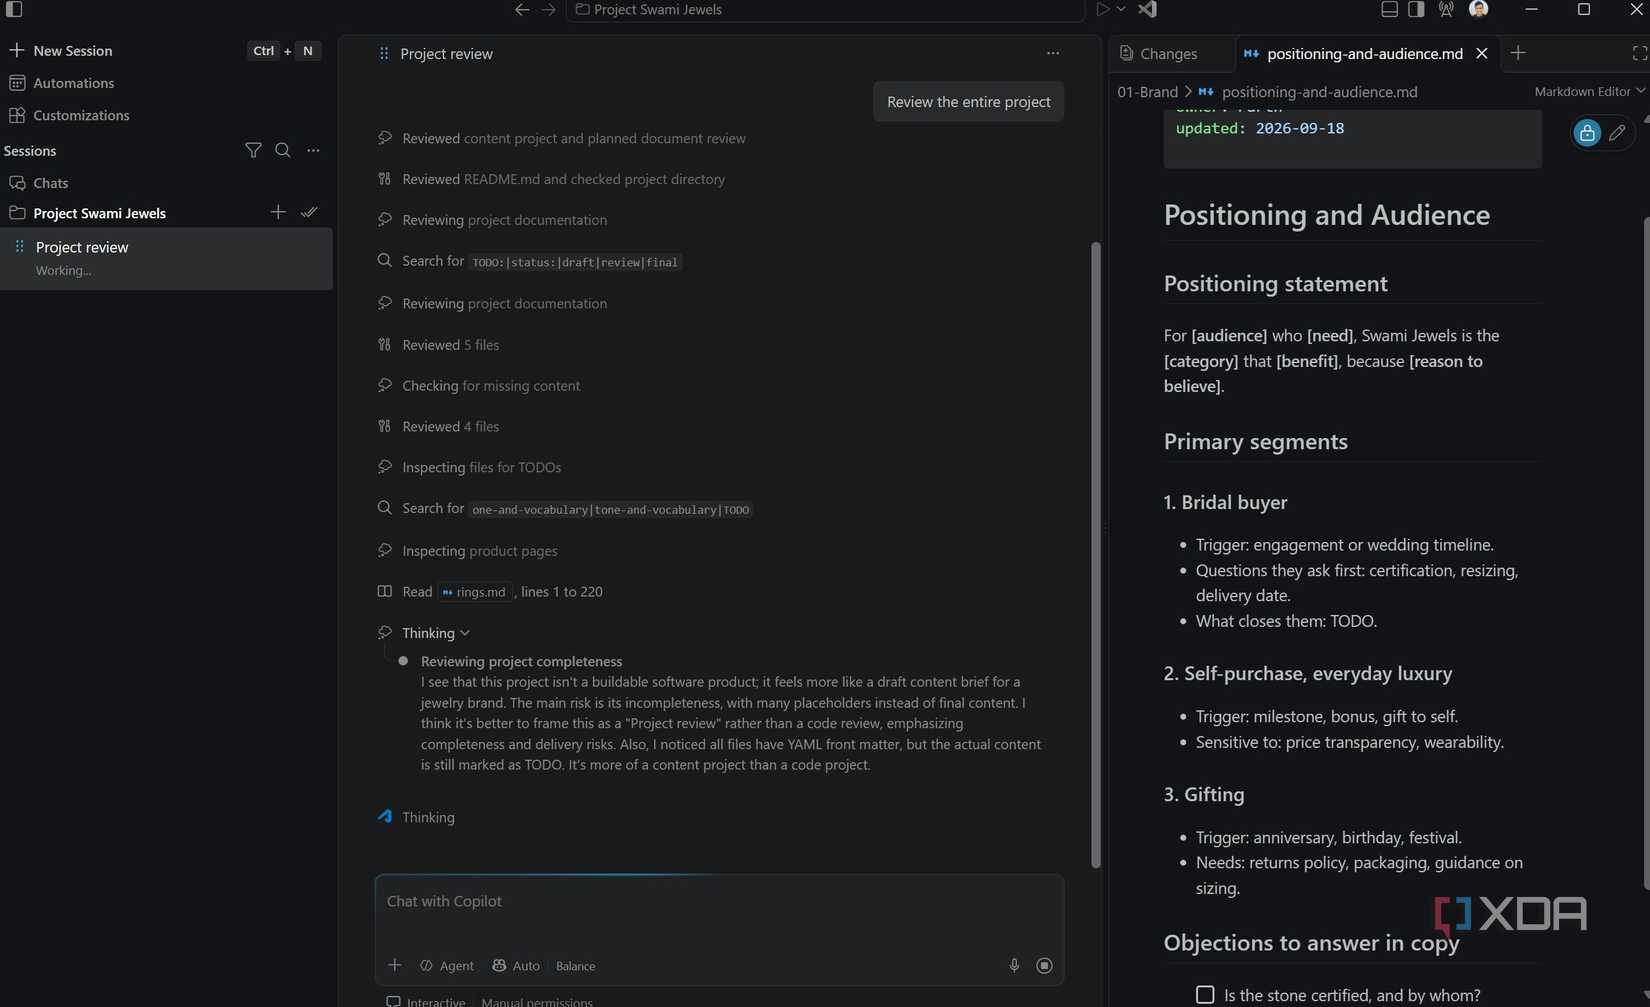This screenshot has height=1007, width=1650.
Task: Open the Project review session
Action: click(x=166, y=258)
